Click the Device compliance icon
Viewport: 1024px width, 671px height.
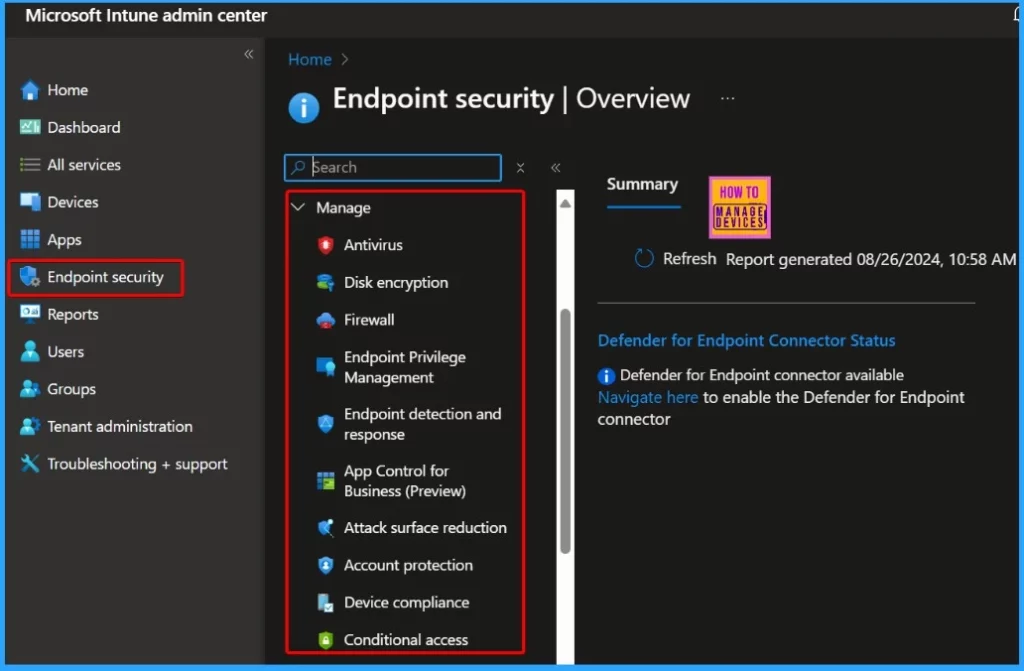click(325, 602)
